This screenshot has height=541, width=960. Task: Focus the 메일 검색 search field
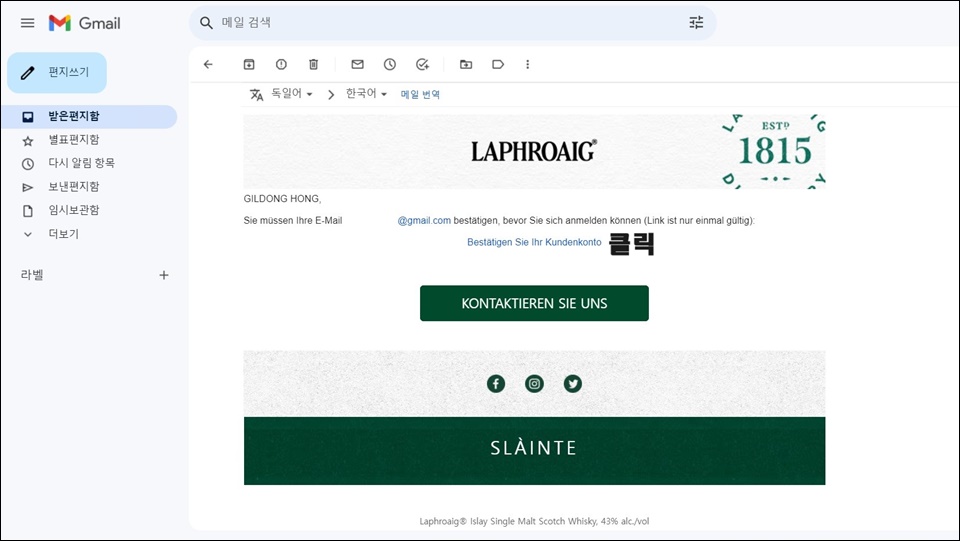[x=453, y=23]
